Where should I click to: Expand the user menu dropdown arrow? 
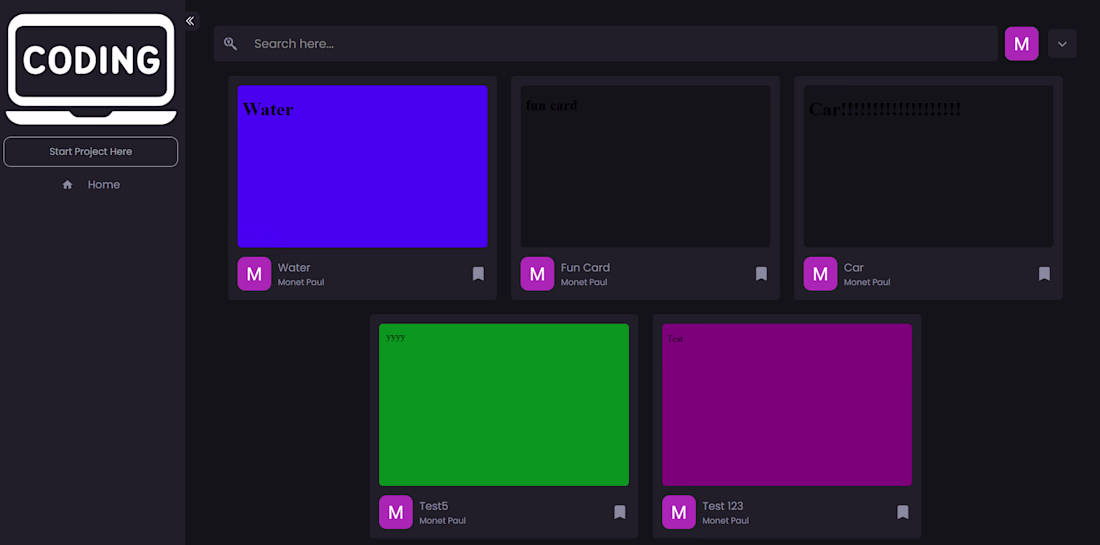point(1062,43)
